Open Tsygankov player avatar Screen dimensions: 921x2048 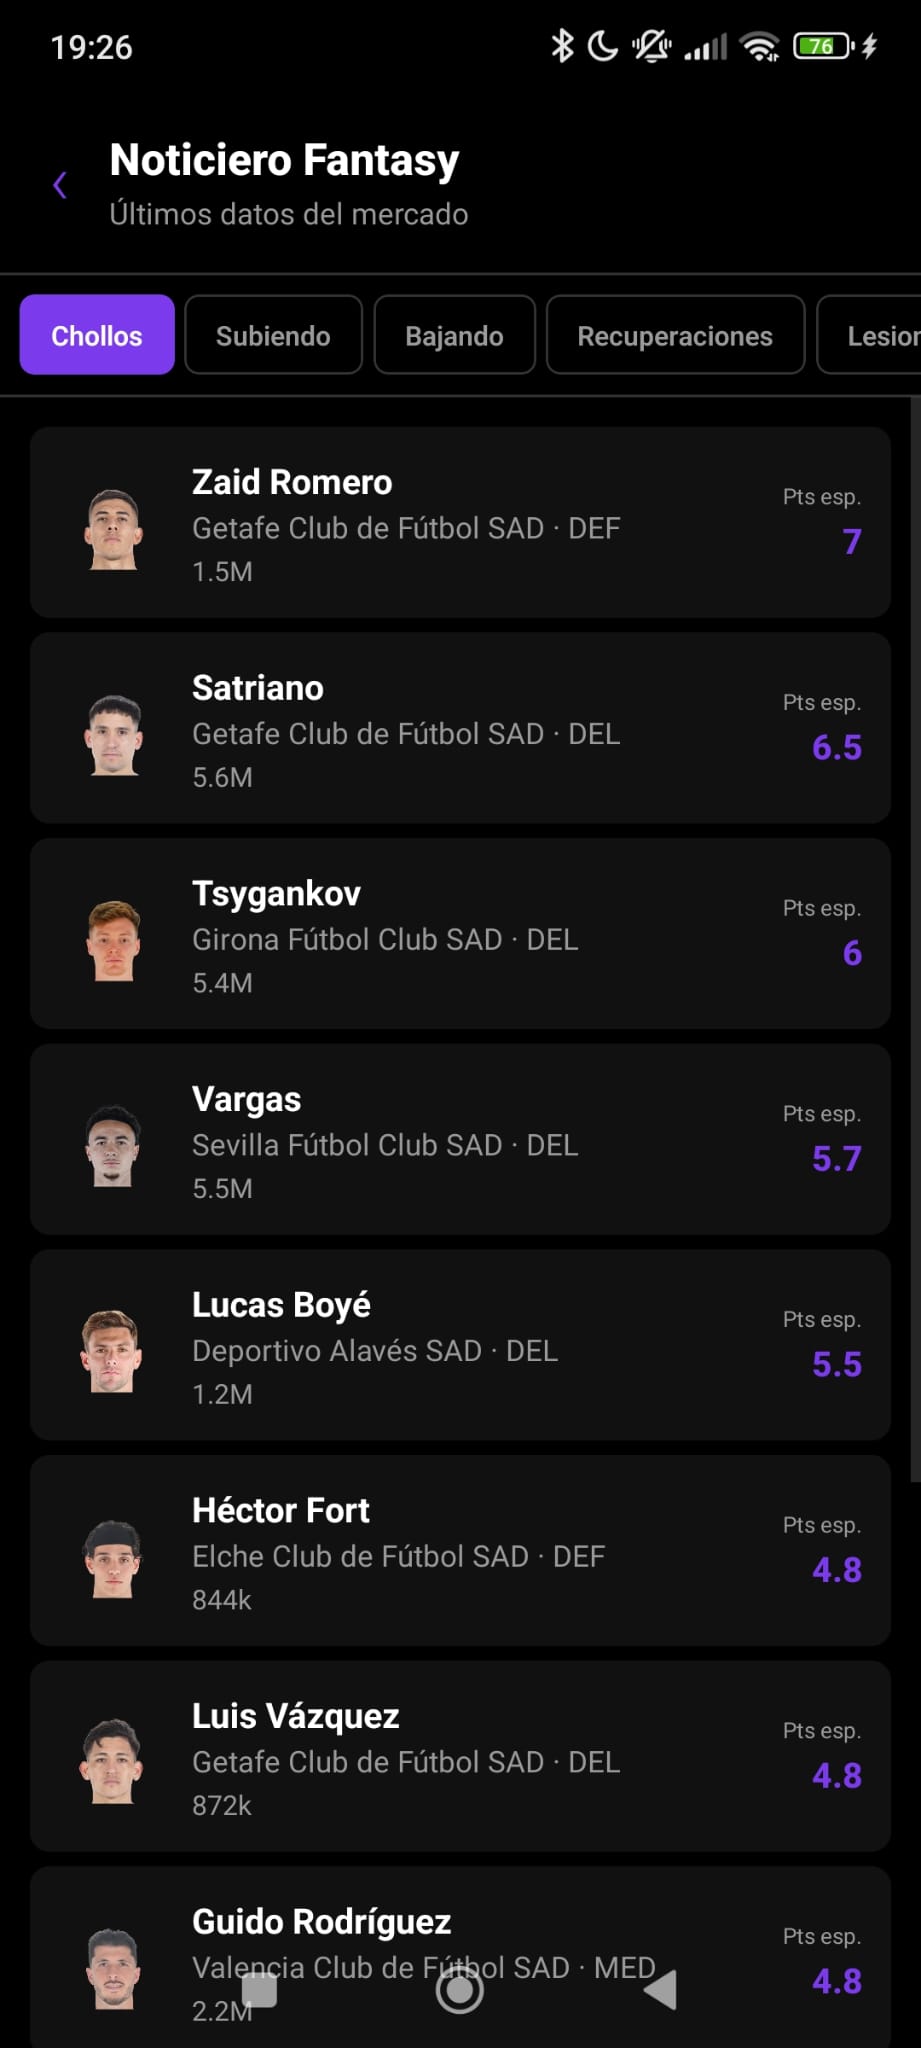point(113,940)
